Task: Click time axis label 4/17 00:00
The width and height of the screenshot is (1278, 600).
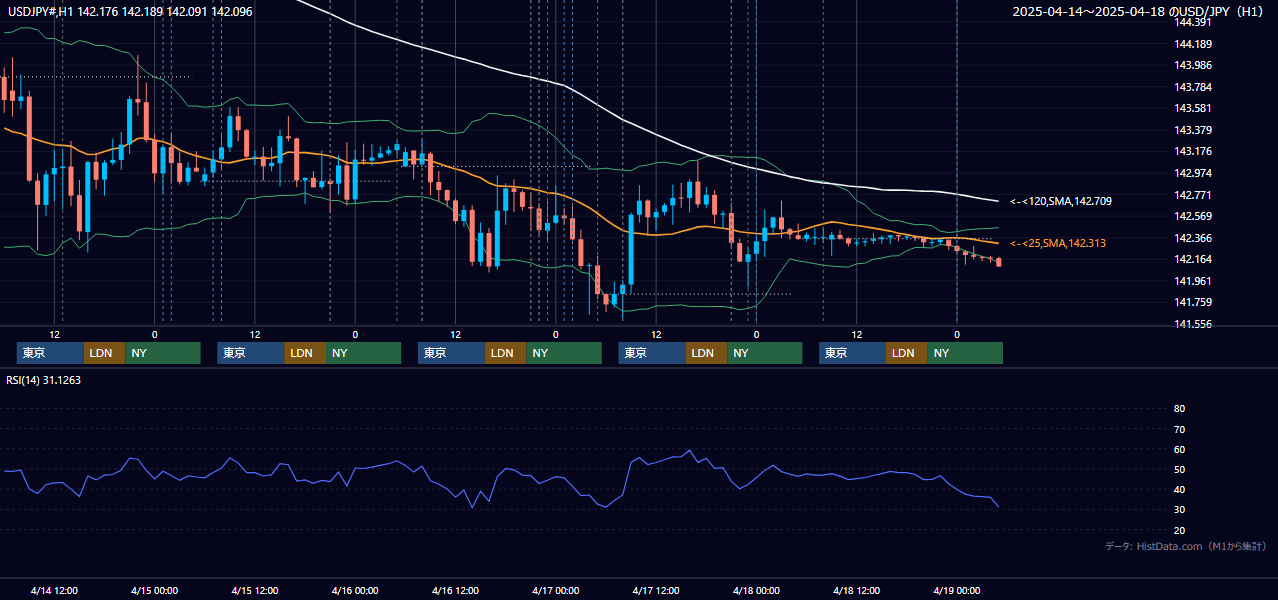Action: (556, 590)
